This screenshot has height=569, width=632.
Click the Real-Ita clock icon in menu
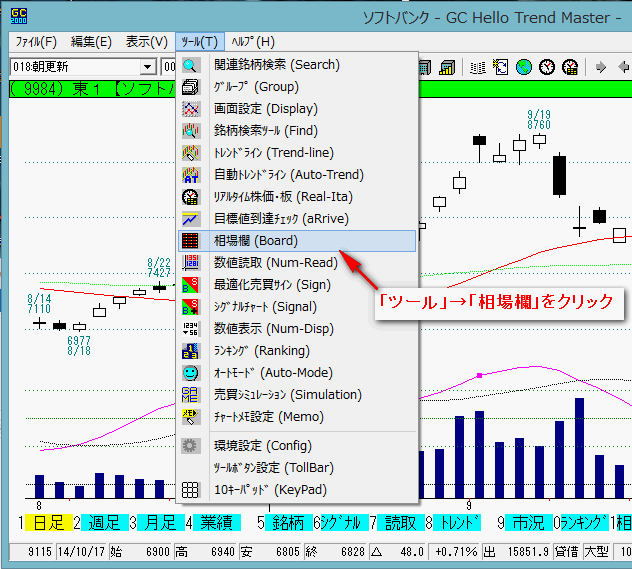coord(190,197)
